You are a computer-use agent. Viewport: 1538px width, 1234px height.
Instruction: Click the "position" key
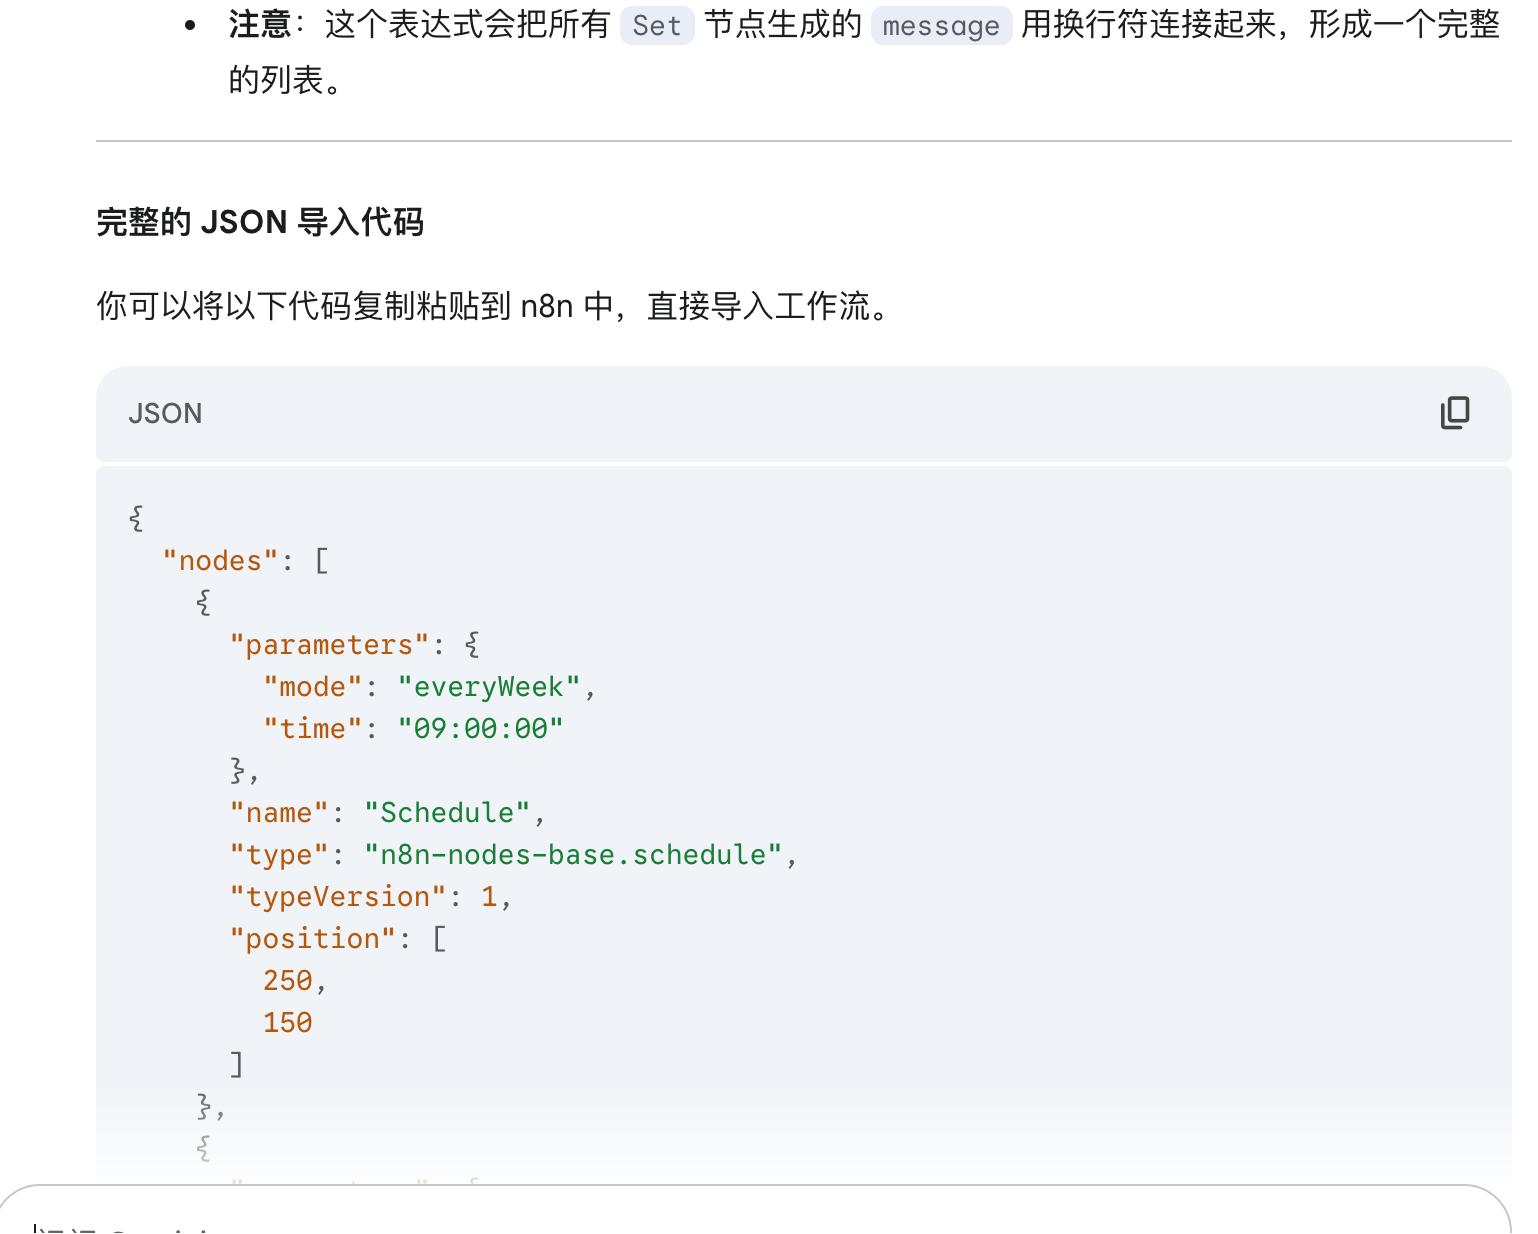pos(313,939)
